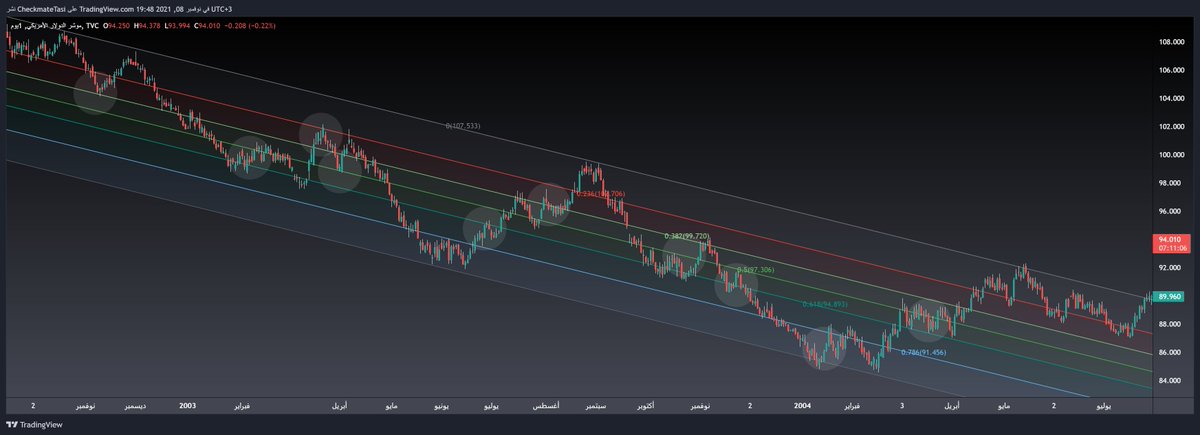Click 108.000 on the price axis
The image size is (1200, 435).
1172,42
